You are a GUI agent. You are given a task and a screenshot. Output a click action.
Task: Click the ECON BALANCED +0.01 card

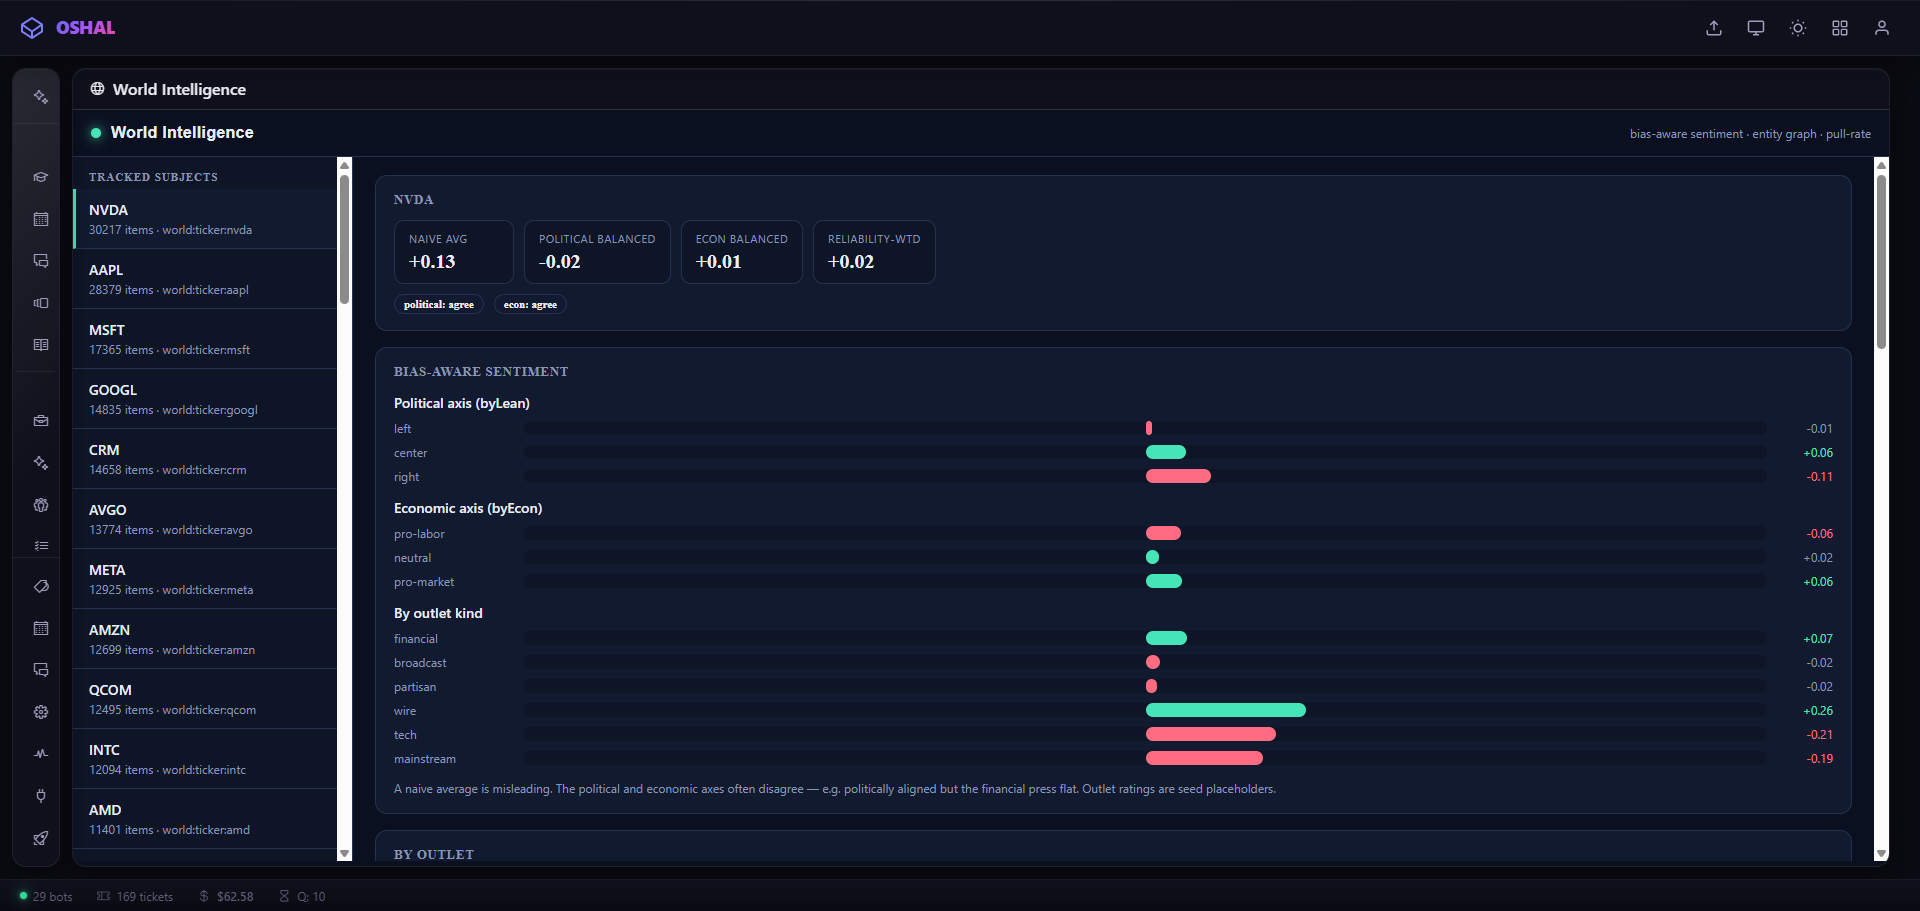tap(742, 252)
